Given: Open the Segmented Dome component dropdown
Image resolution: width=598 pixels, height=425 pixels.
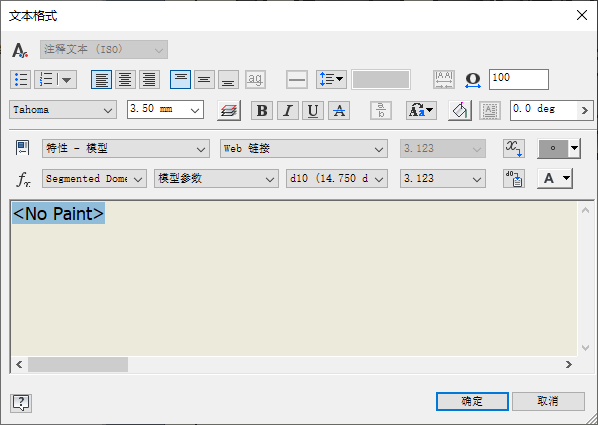Looking at the screenshot, I should click(x=94, y=179).
